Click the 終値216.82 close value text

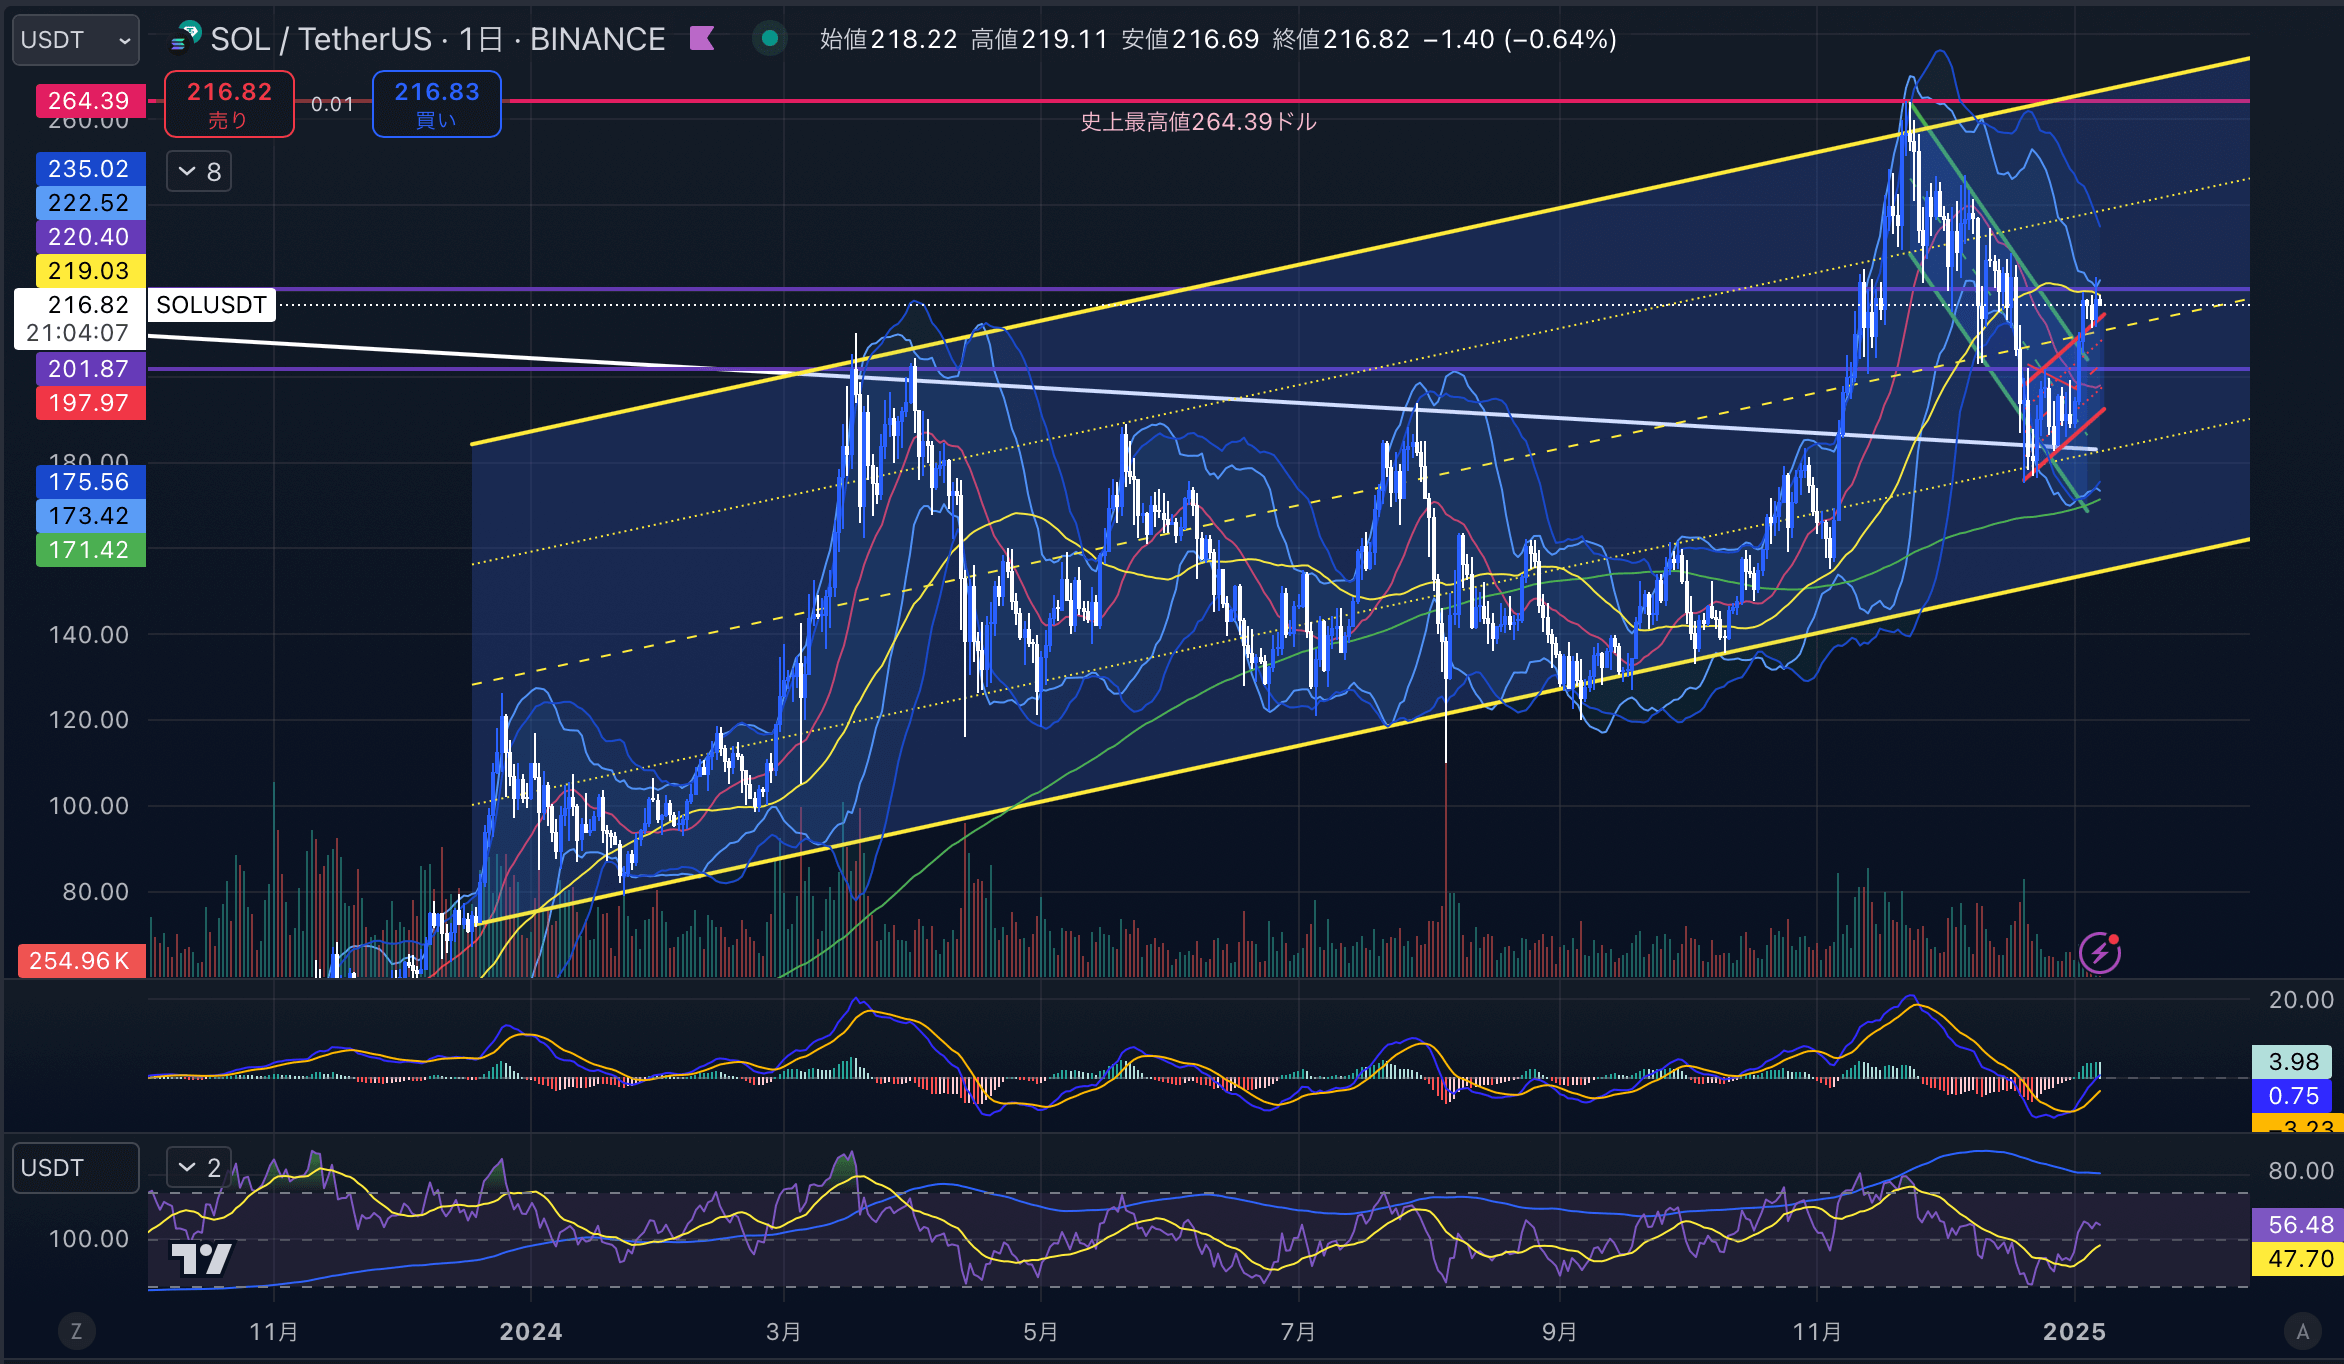[1341, 39]
